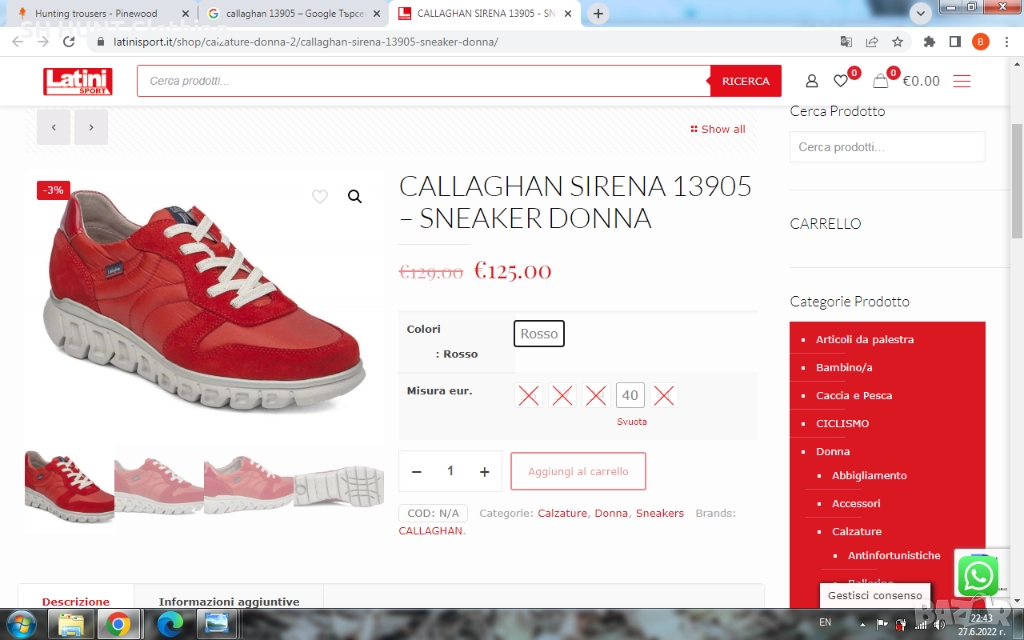
Task: Click the Latini Sport logo
Action: coord(78,81)
